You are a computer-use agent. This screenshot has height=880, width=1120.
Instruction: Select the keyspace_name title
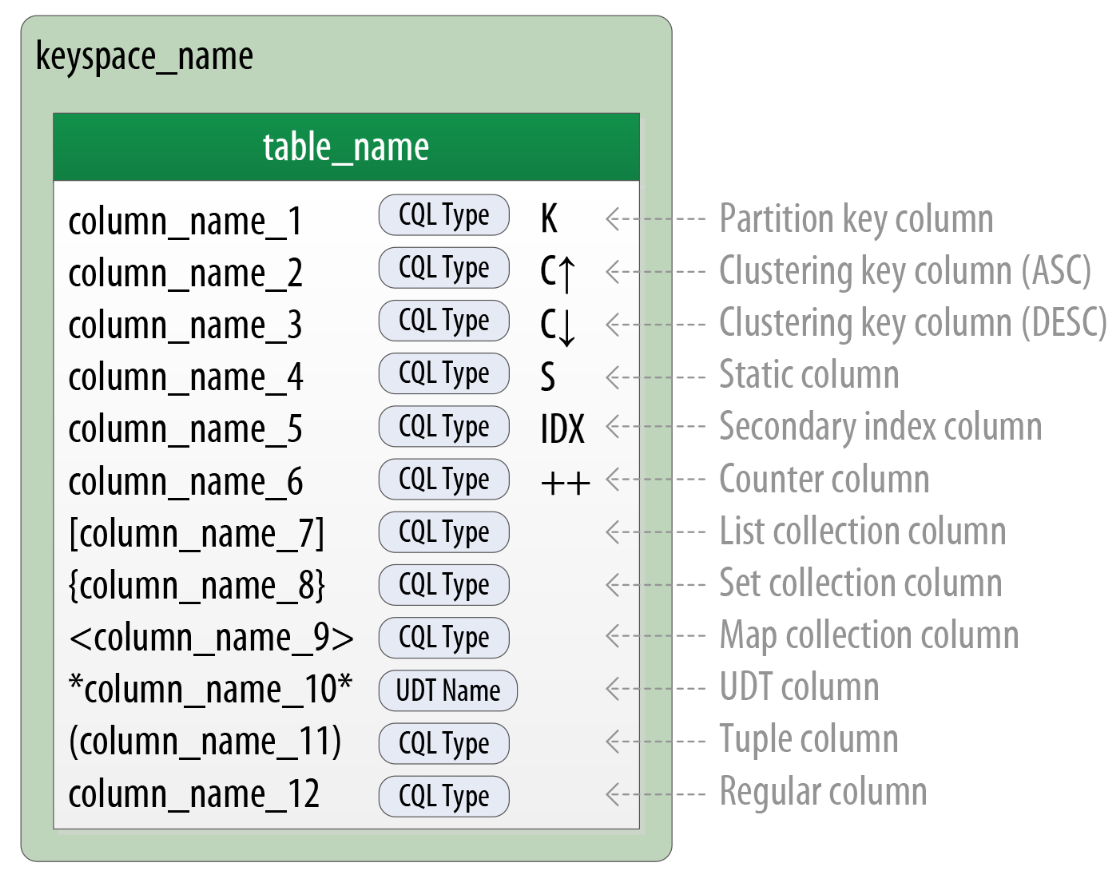(144, 56)
